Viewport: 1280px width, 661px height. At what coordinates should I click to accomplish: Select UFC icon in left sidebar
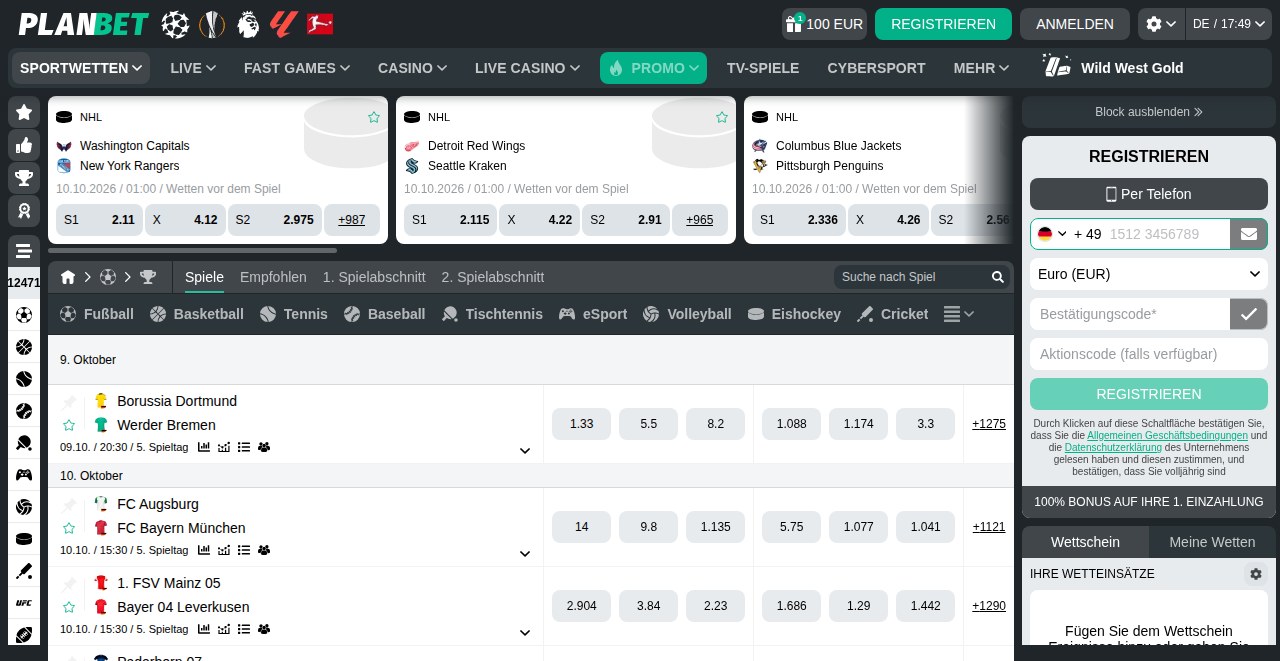(24, 603)
